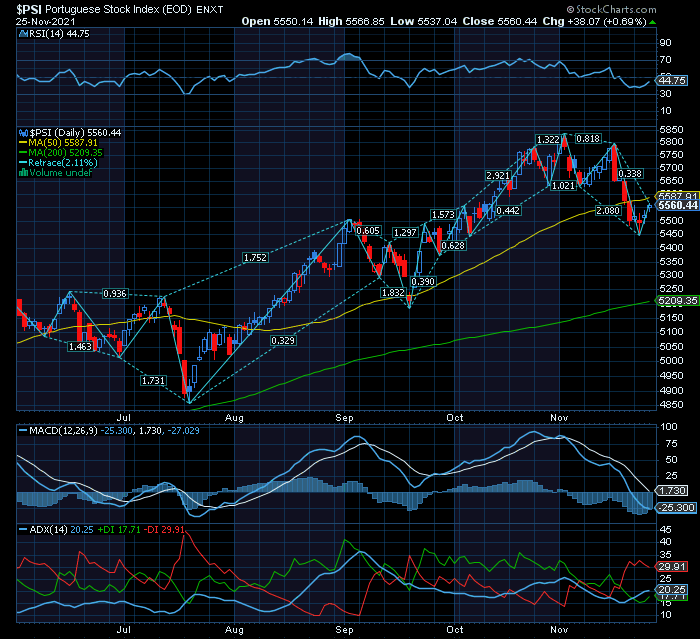
Task: Click the 0.338 retracement label
Action: click(630, 174)
